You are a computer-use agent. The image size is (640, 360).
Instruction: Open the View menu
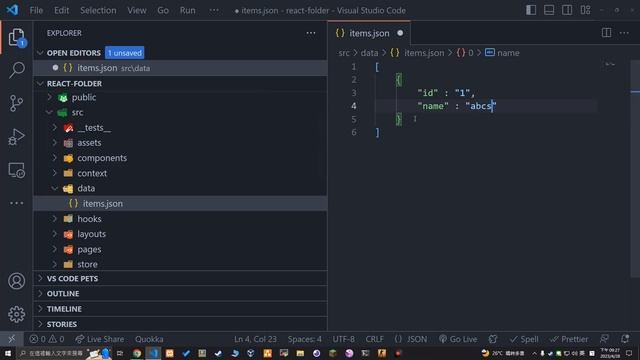pos(137,10)
